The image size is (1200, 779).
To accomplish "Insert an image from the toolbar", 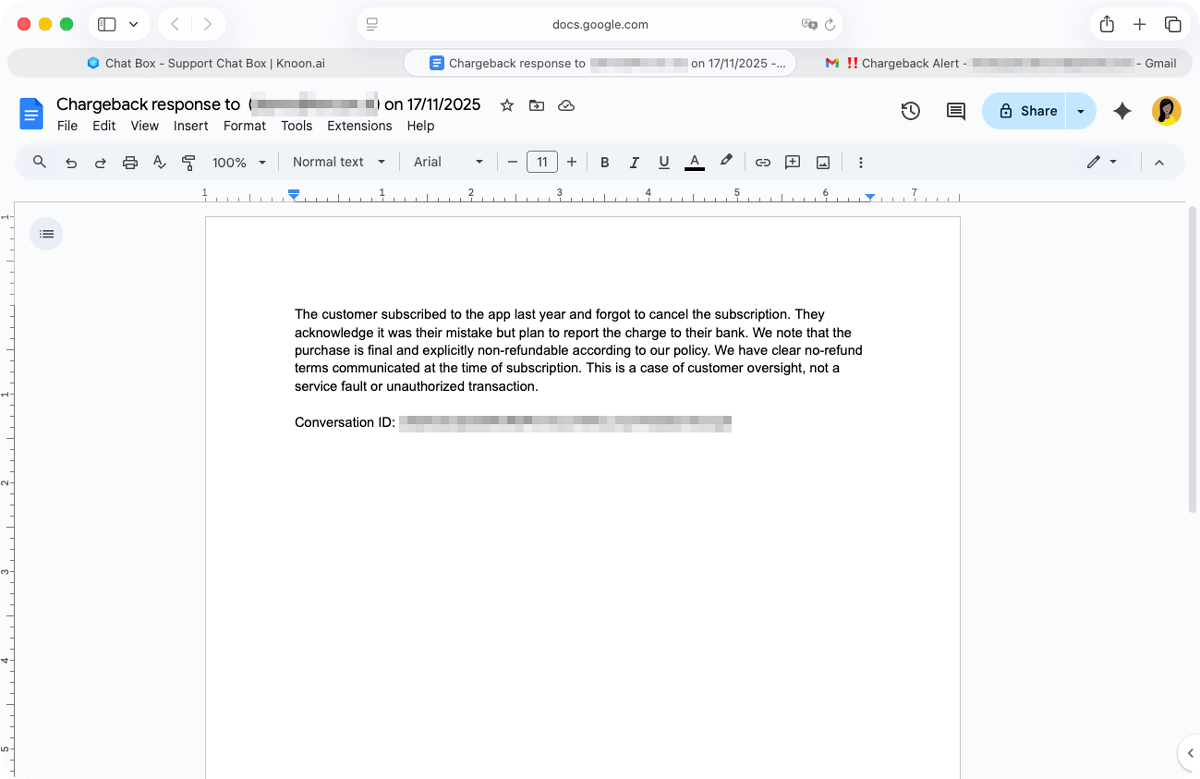I will (x=822, y=161).
